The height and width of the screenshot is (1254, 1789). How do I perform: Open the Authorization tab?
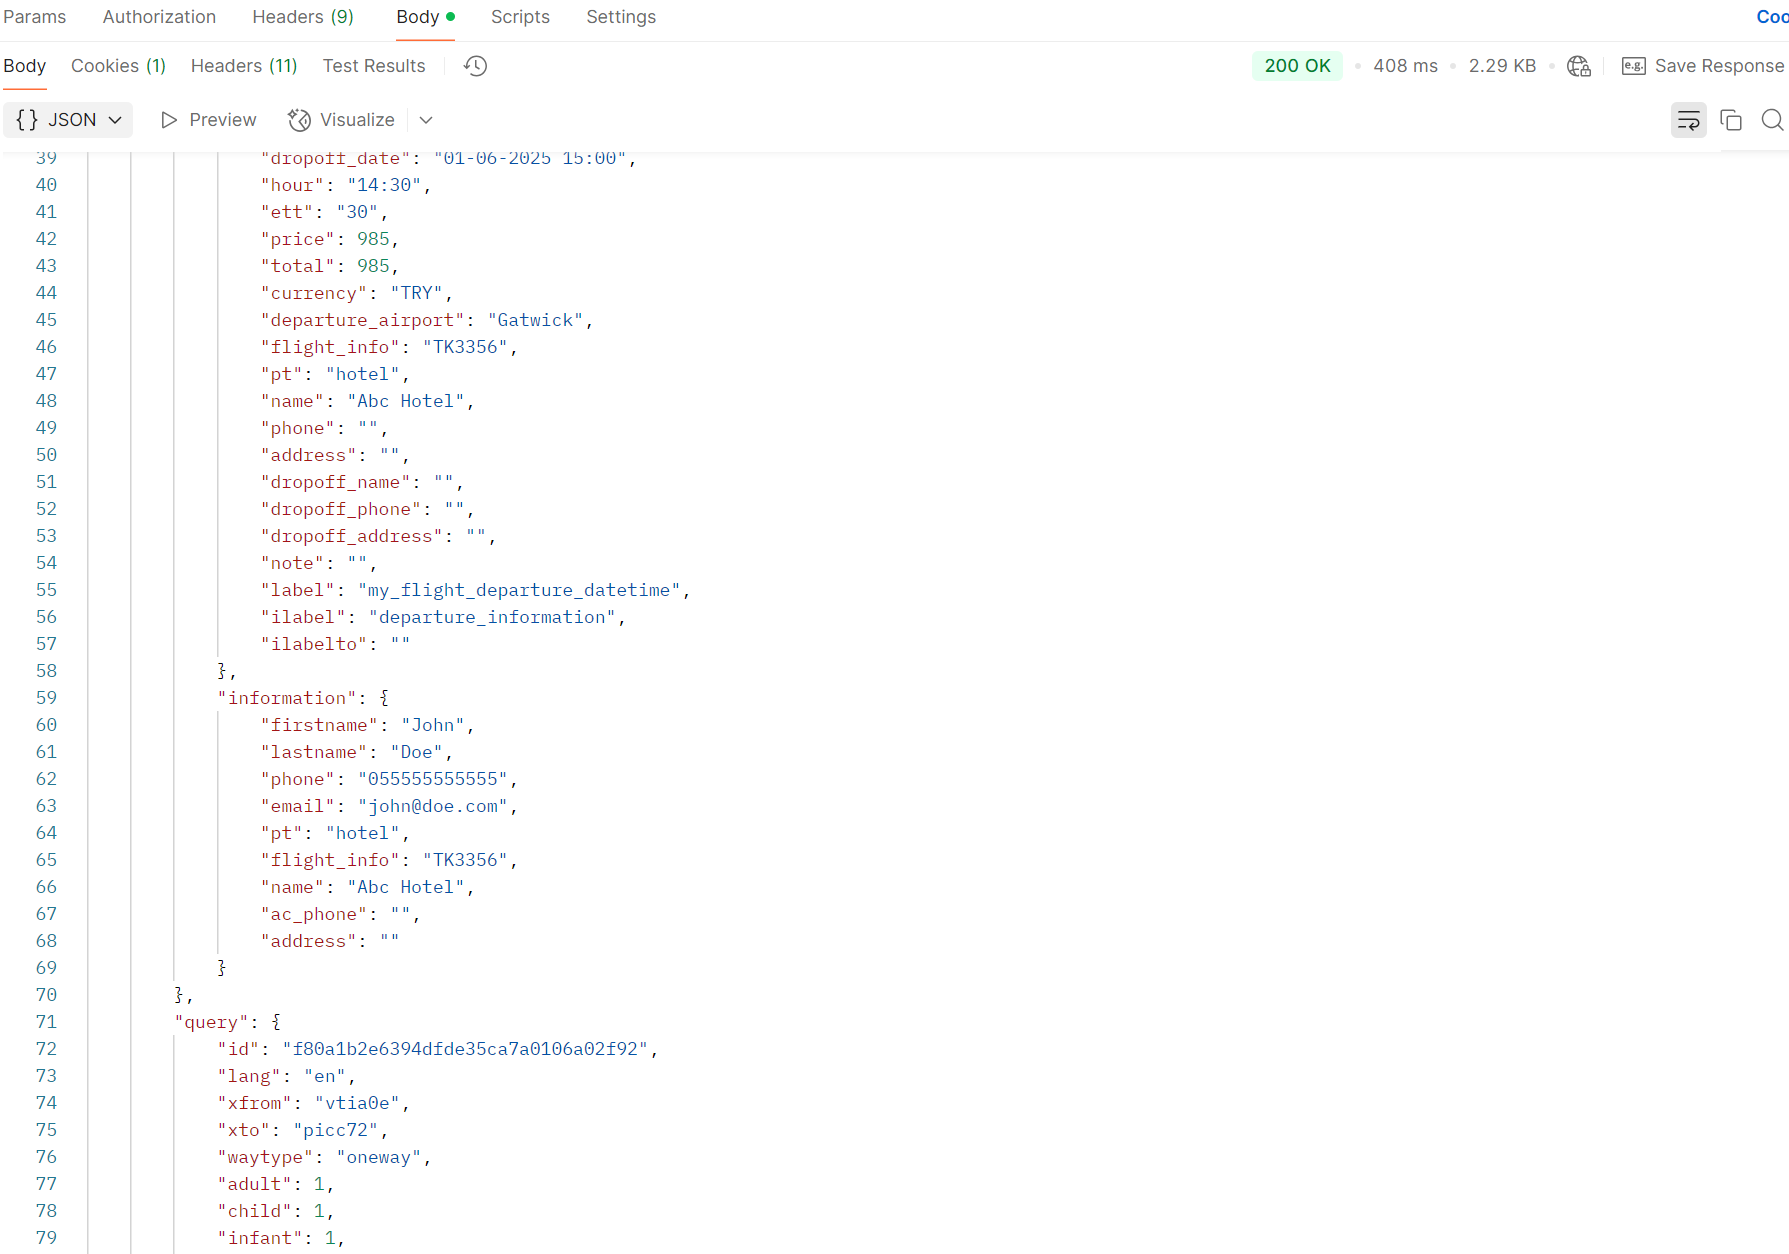159,17
